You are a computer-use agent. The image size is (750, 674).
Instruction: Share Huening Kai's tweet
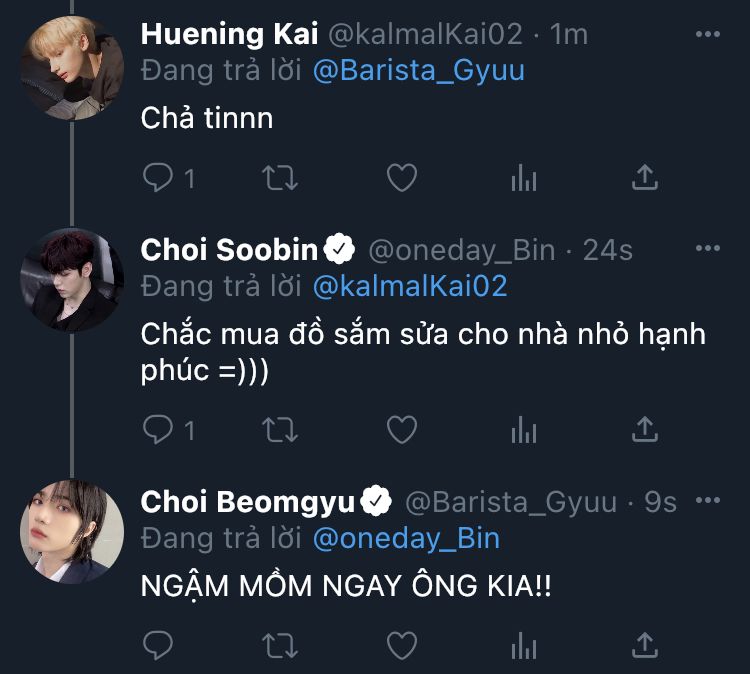[x=646, y=178]
